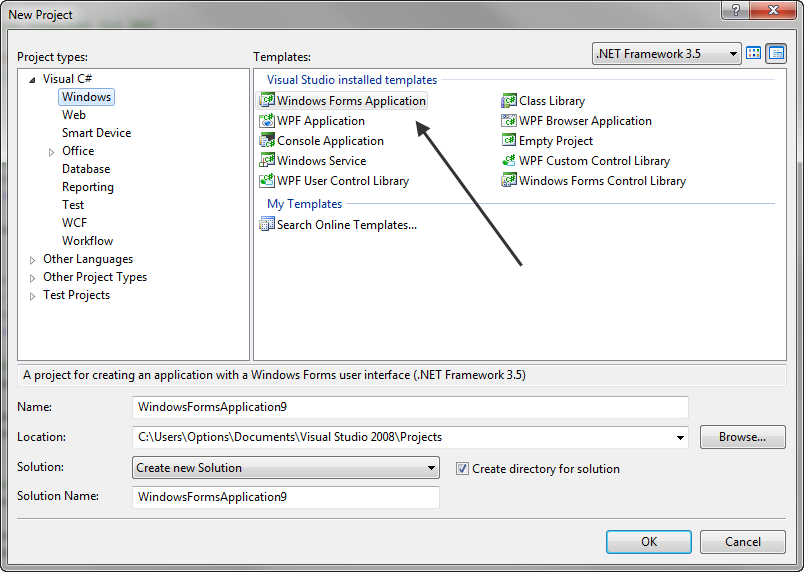Open the Location path dropdown arrow

pyautogui.click(x=680, y=437)
